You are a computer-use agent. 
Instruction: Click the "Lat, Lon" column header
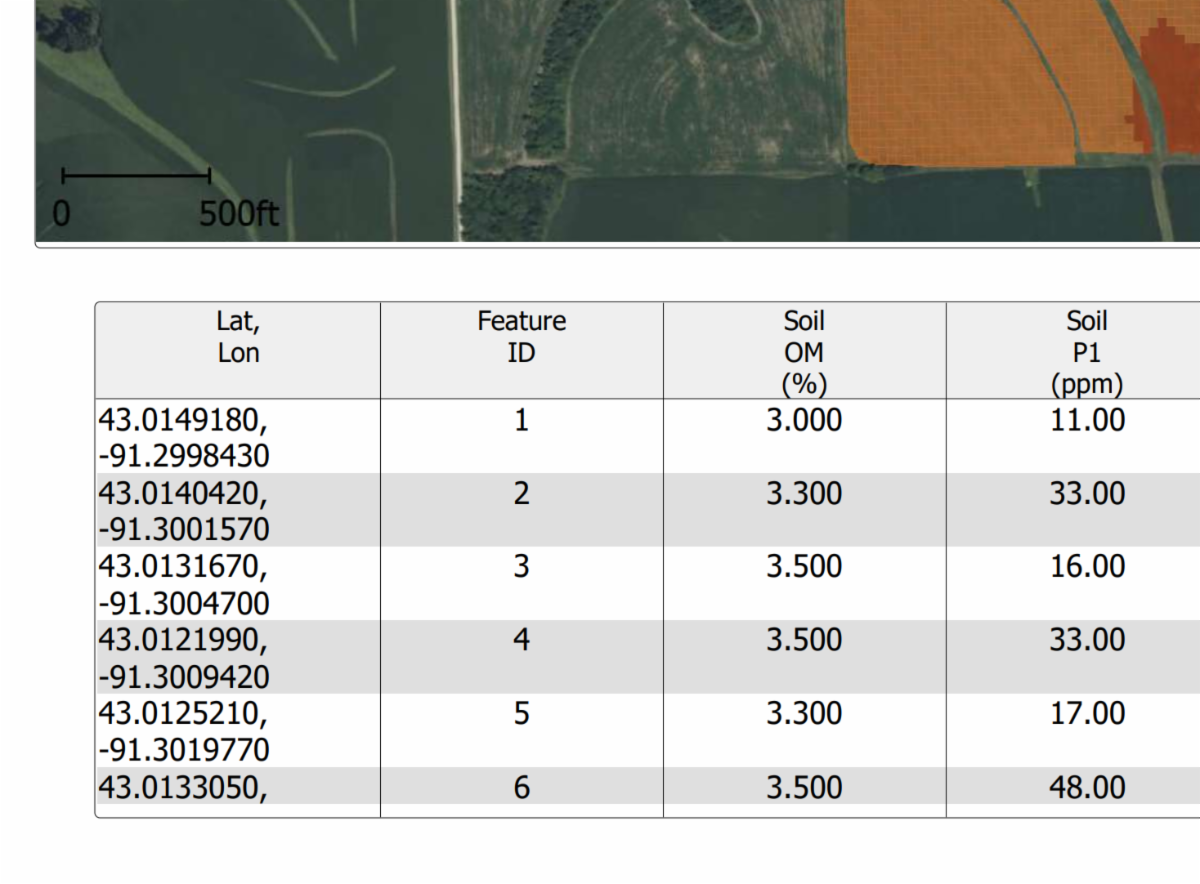coord(238,337)
